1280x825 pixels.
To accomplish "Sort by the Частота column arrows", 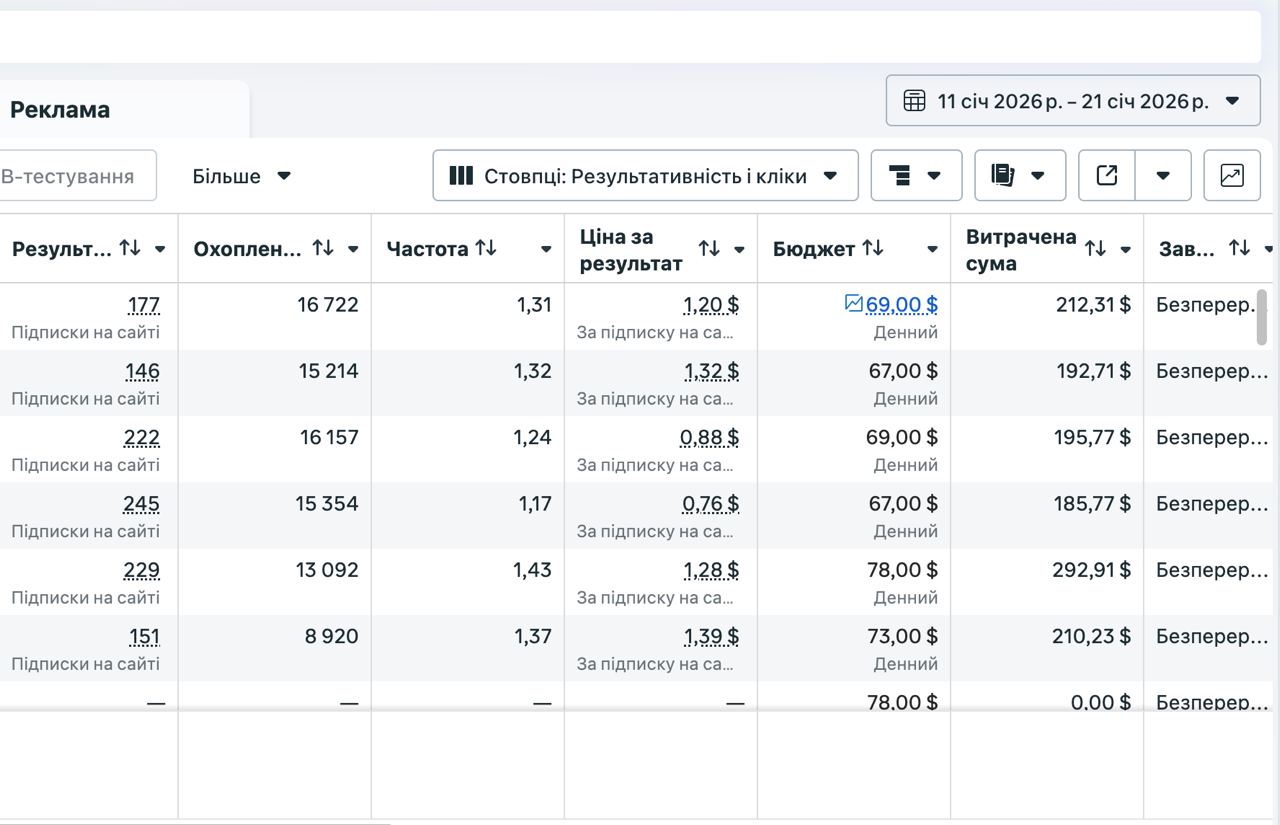I will (x=486, y=248).
